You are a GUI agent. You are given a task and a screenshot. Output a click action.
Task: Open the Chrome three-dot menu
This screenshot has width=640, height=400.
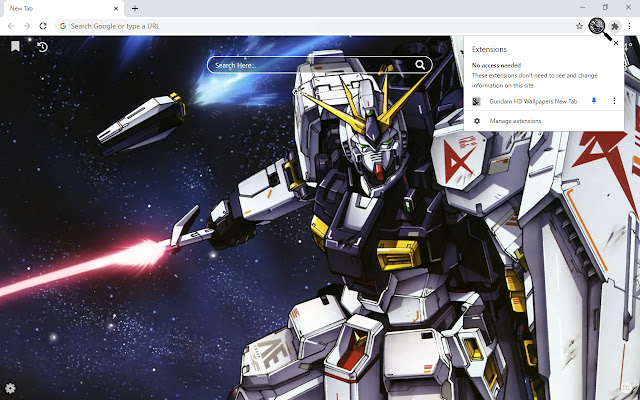629,26
